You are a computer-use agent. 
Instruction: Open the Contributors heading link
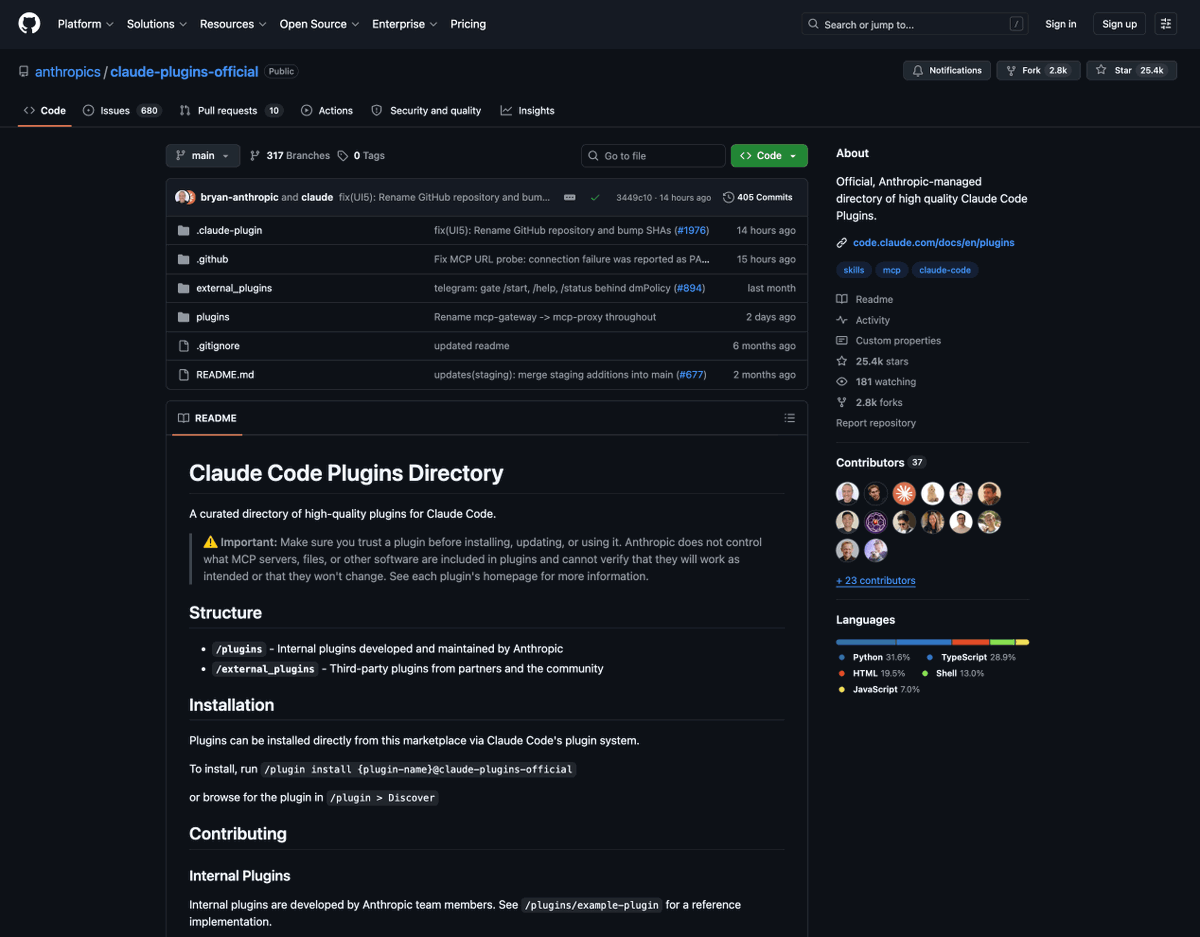tap(880, 462)
